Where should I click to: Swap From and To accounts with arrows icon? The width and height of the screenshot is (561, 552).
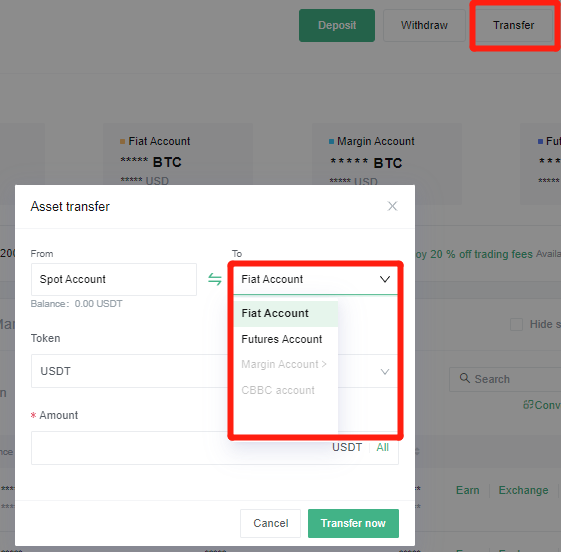pos(215,279)
